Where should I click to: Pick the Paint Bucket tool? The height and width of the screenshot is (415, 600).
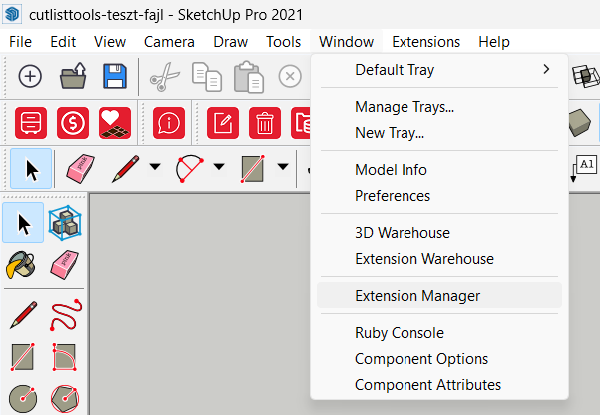tap(24, 265)
